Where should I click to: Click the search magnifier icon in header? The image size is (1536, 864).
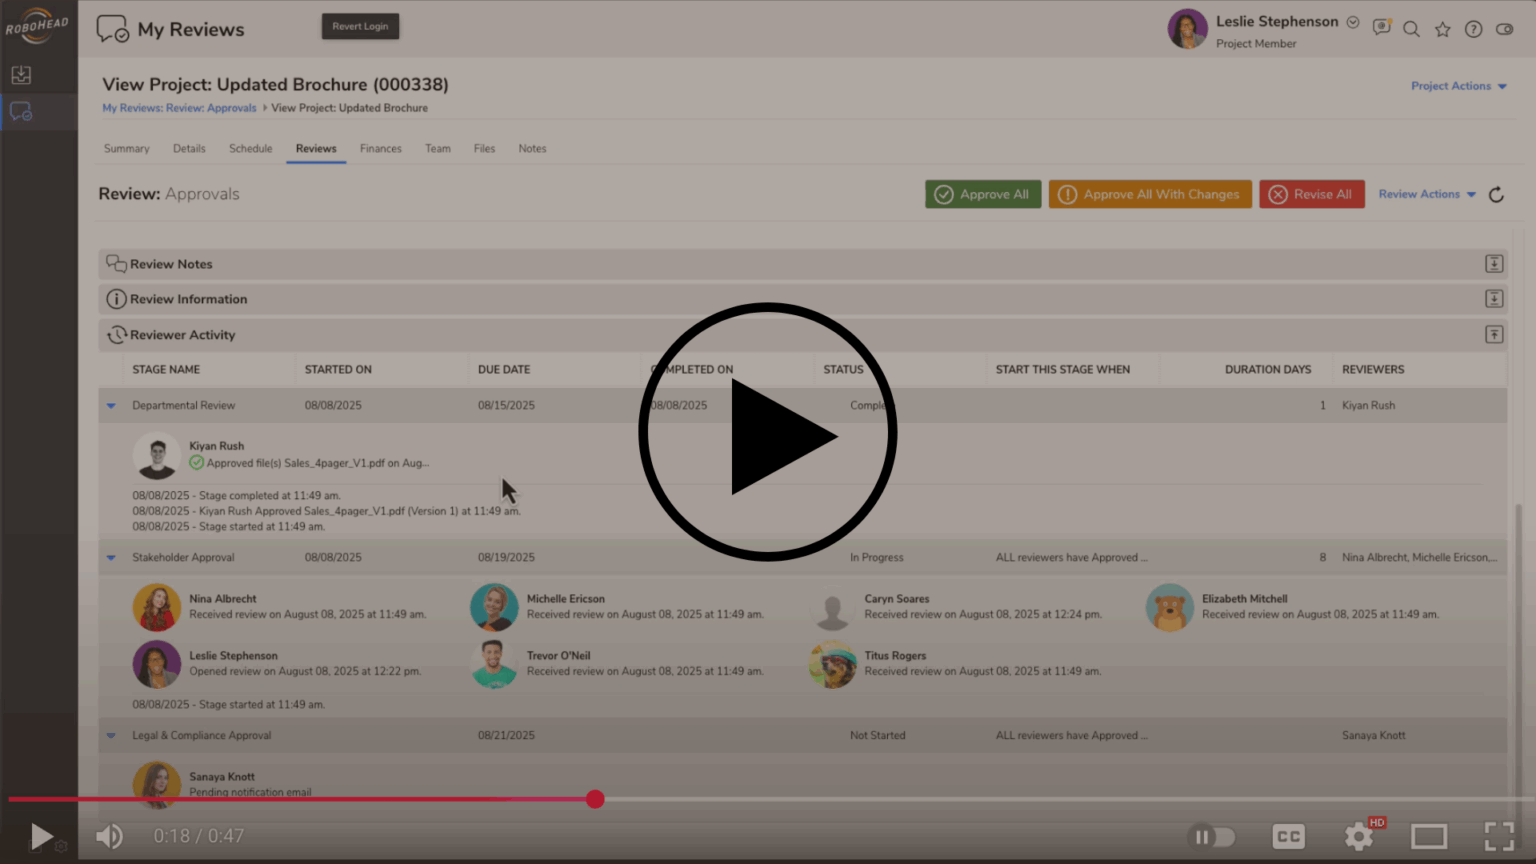[1411, 29]
